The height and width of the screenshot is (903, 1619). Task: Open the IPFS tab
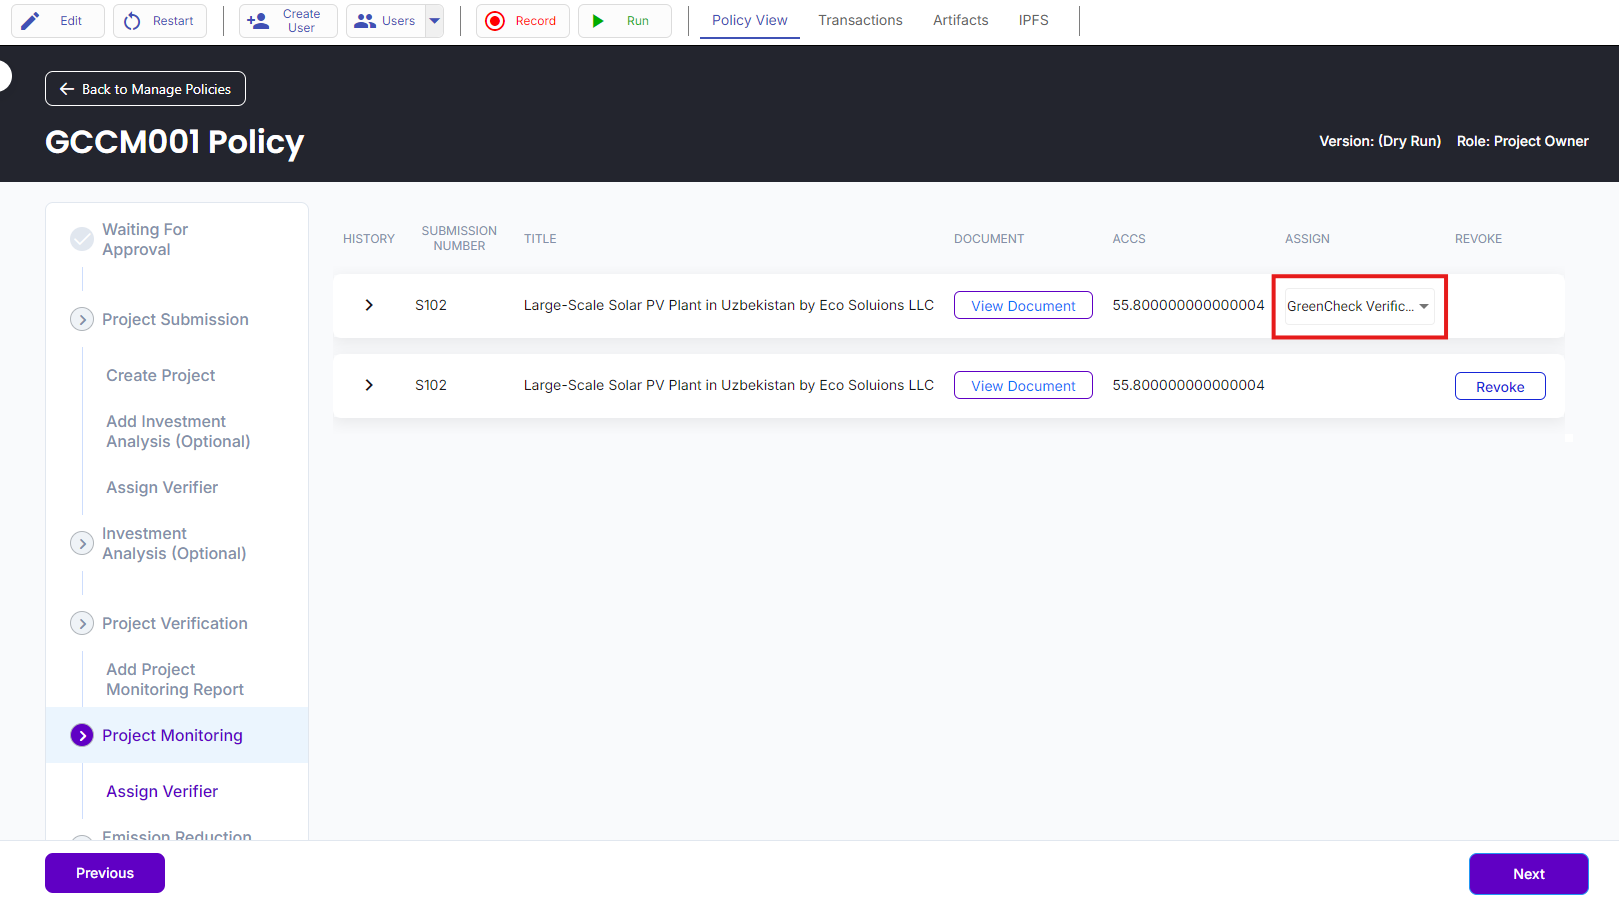coord(1033,20)
